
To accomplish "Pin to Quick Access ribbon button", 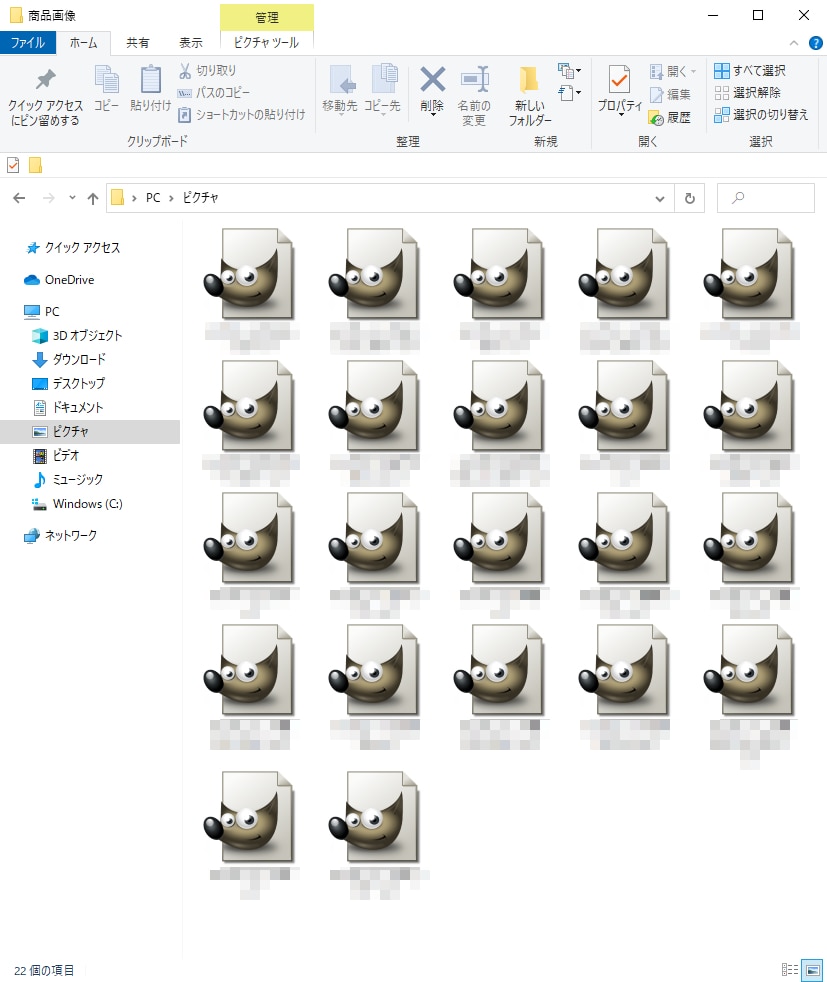I will (45, 96).
